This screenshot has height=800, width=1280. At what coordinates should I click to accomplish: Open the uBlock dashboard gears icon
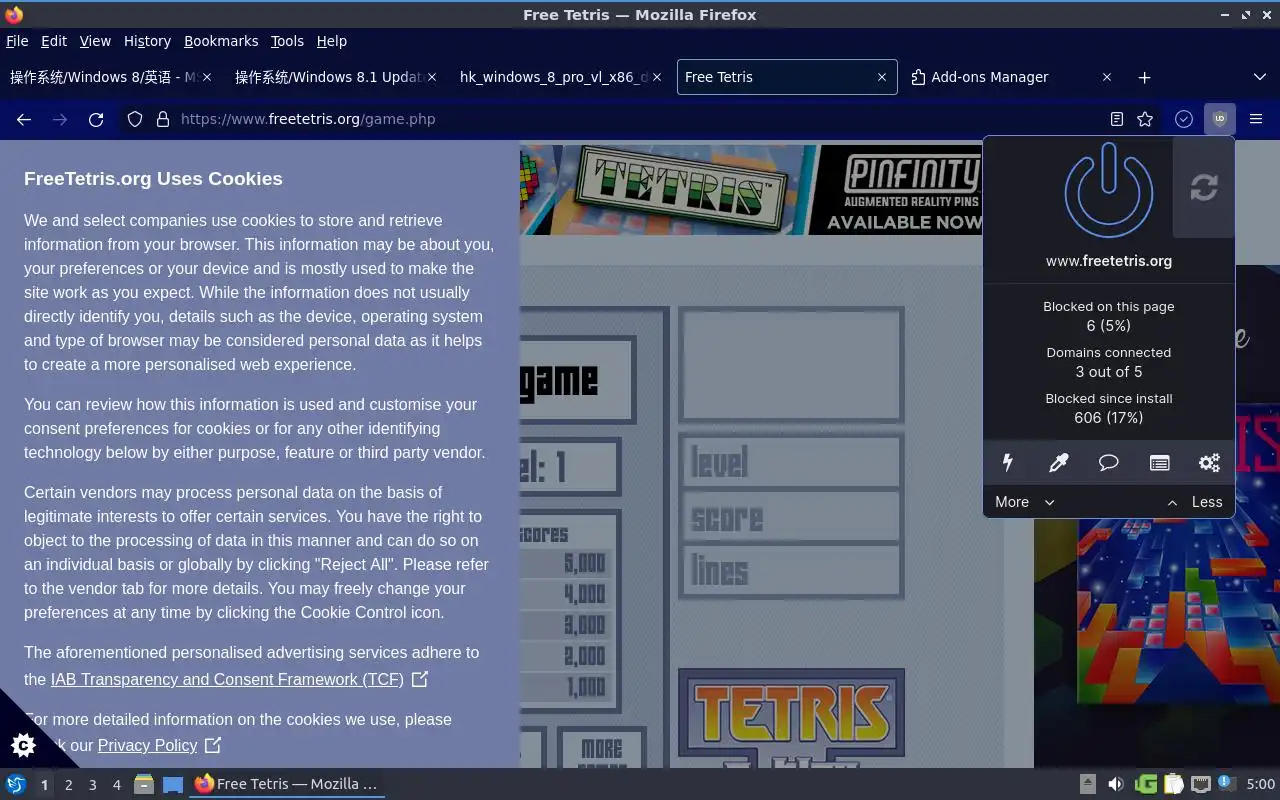pos(1209,462)
